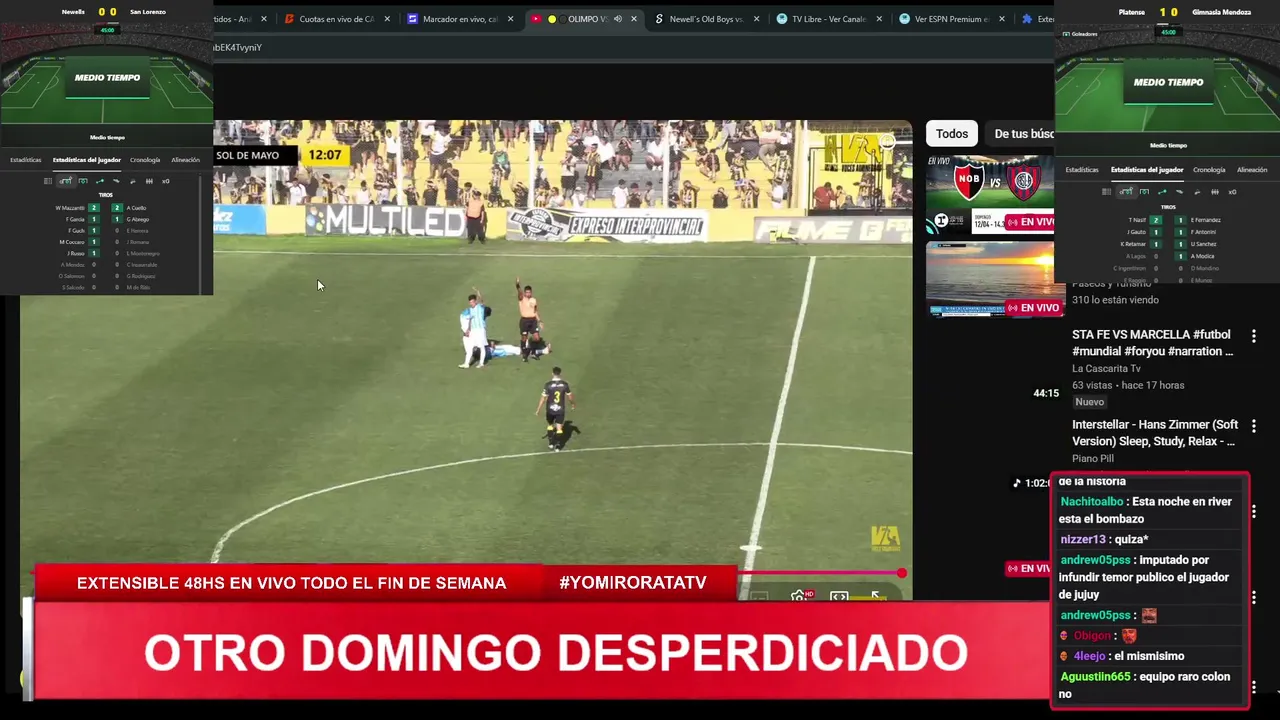Screen dimensions: 1280x720
Task: Click Aguustiin665 username in chat
Action: point(1096,677)
